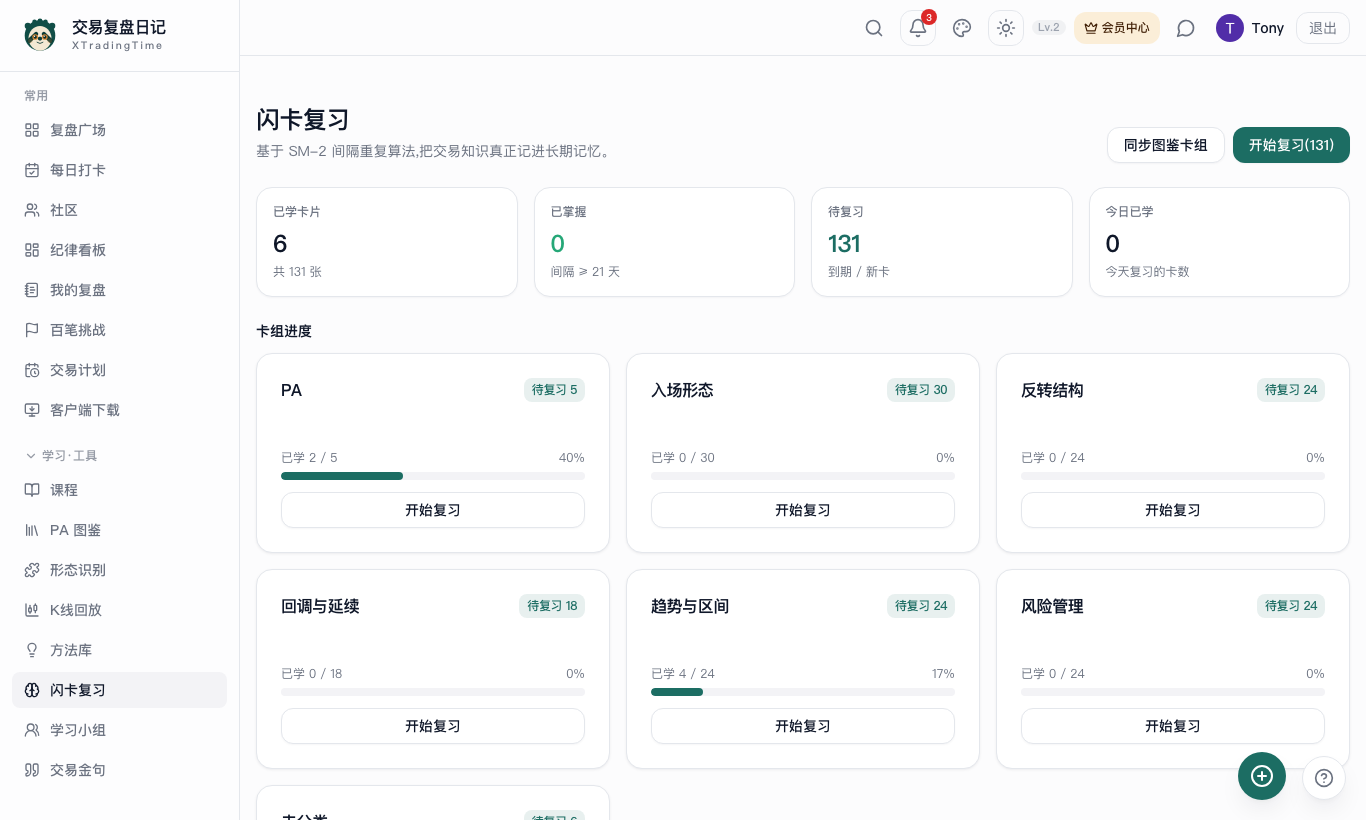Click 卡组进度 section heading
Screen dimensions: 1366x820
coord(284,331)
